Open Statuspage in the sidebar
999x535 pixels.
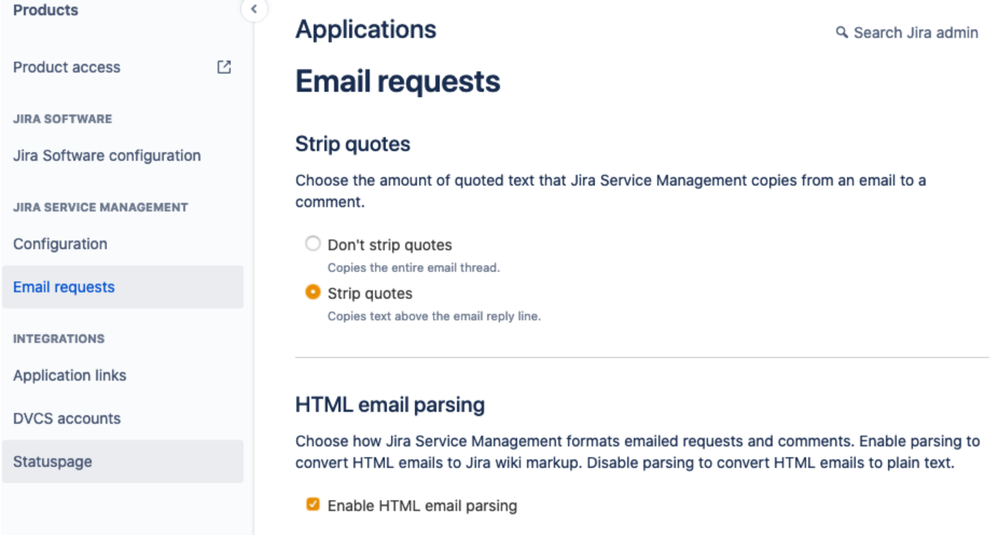click(x=122, y=462)
